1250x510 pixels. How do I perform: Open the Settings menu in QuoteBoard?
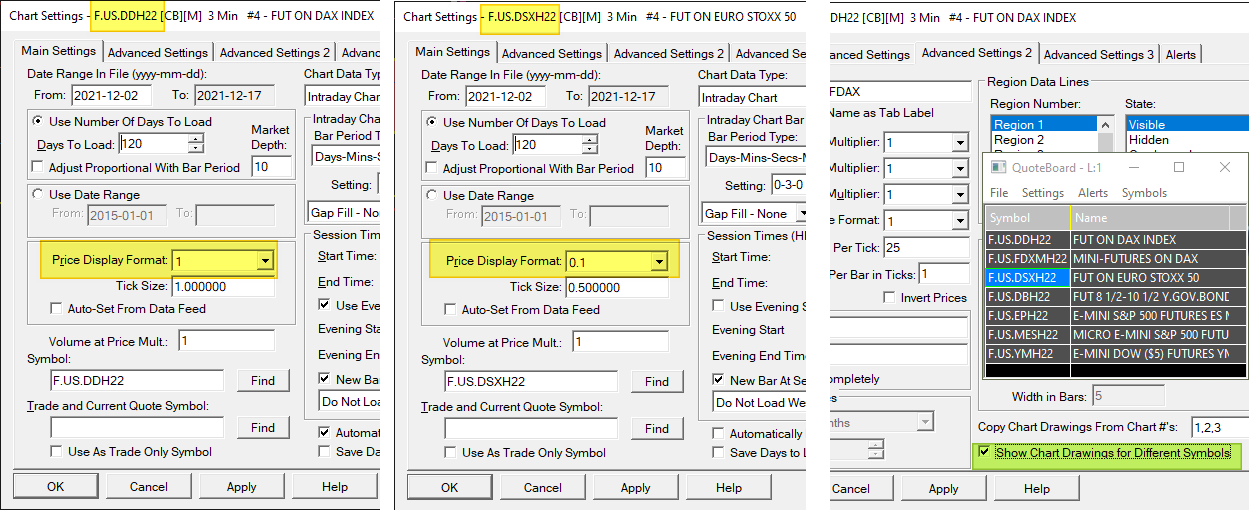point(1043,193)
